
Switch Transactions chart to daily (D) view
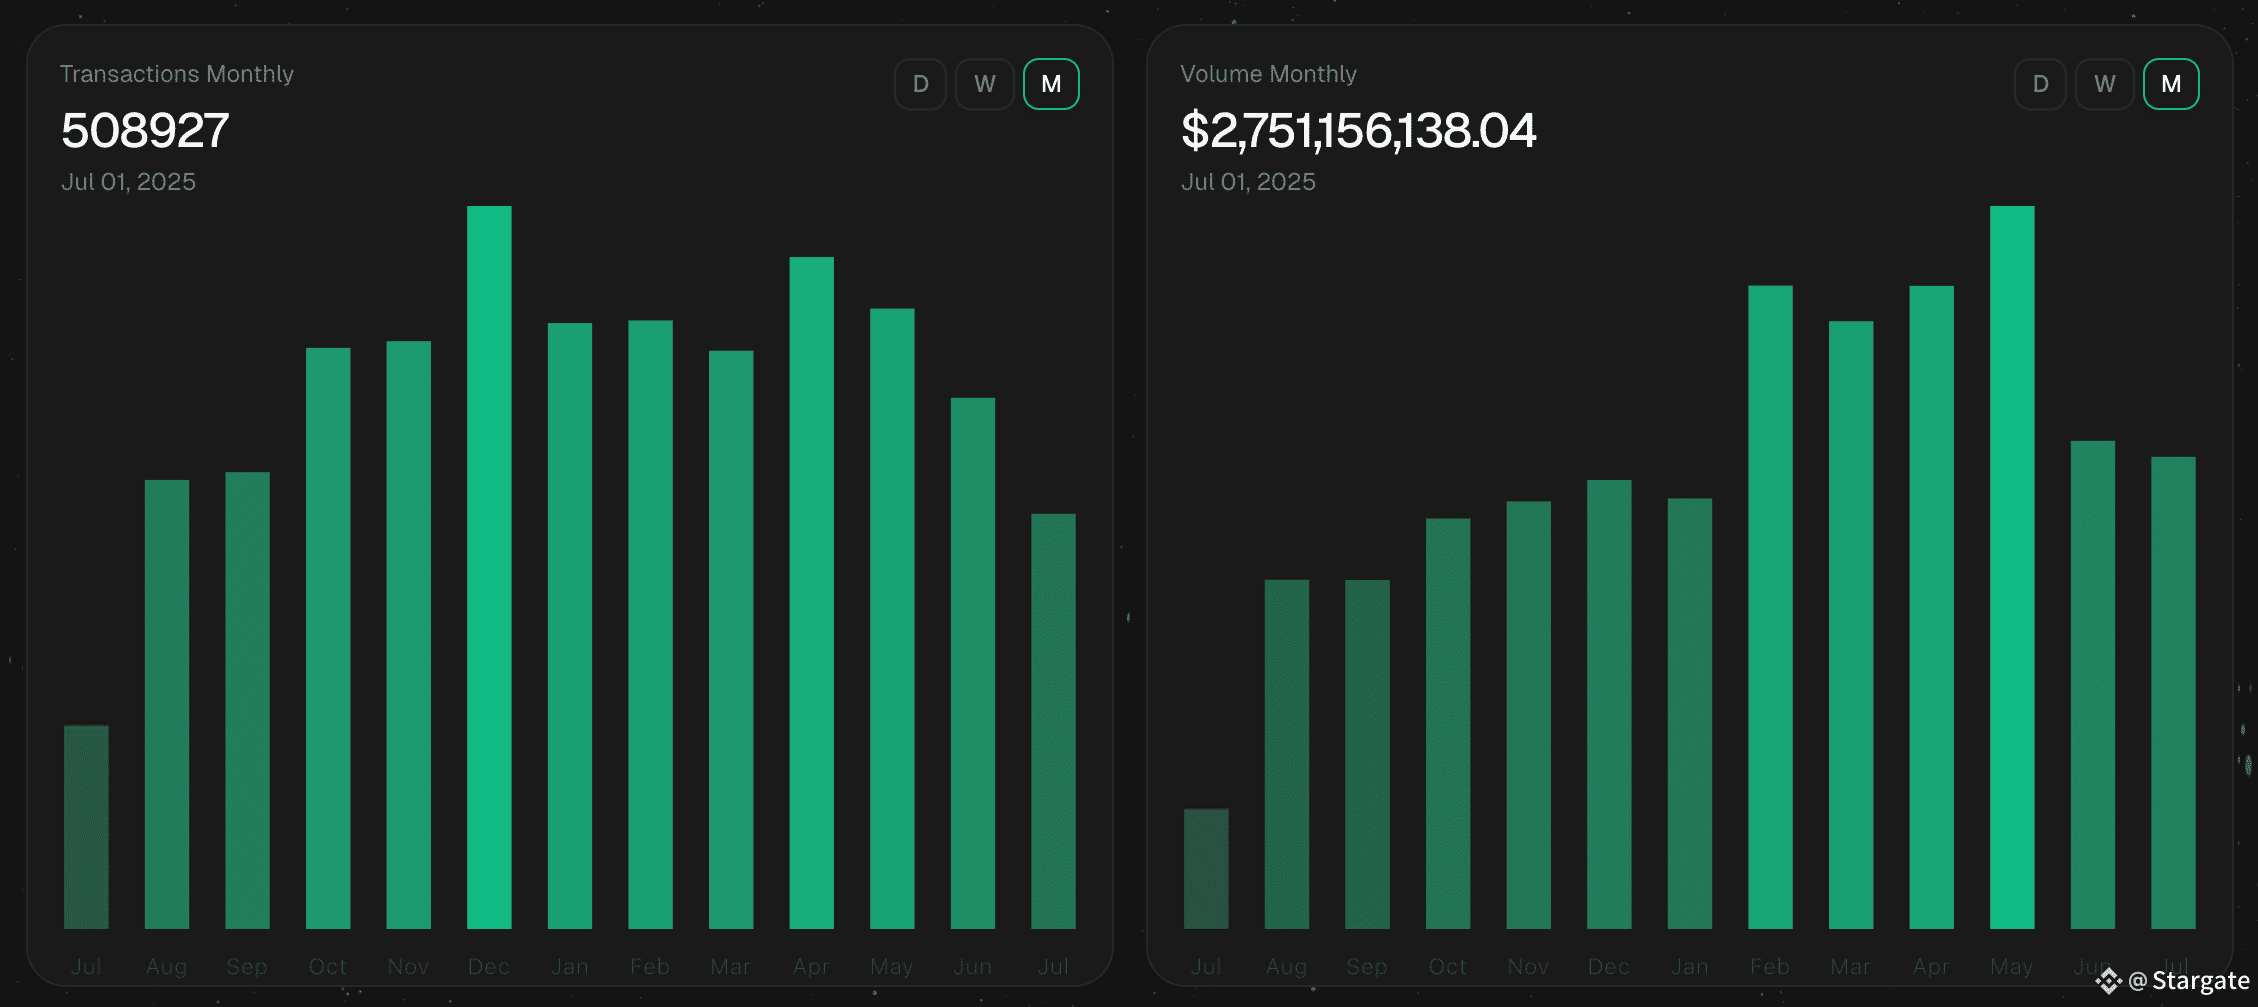920,84
